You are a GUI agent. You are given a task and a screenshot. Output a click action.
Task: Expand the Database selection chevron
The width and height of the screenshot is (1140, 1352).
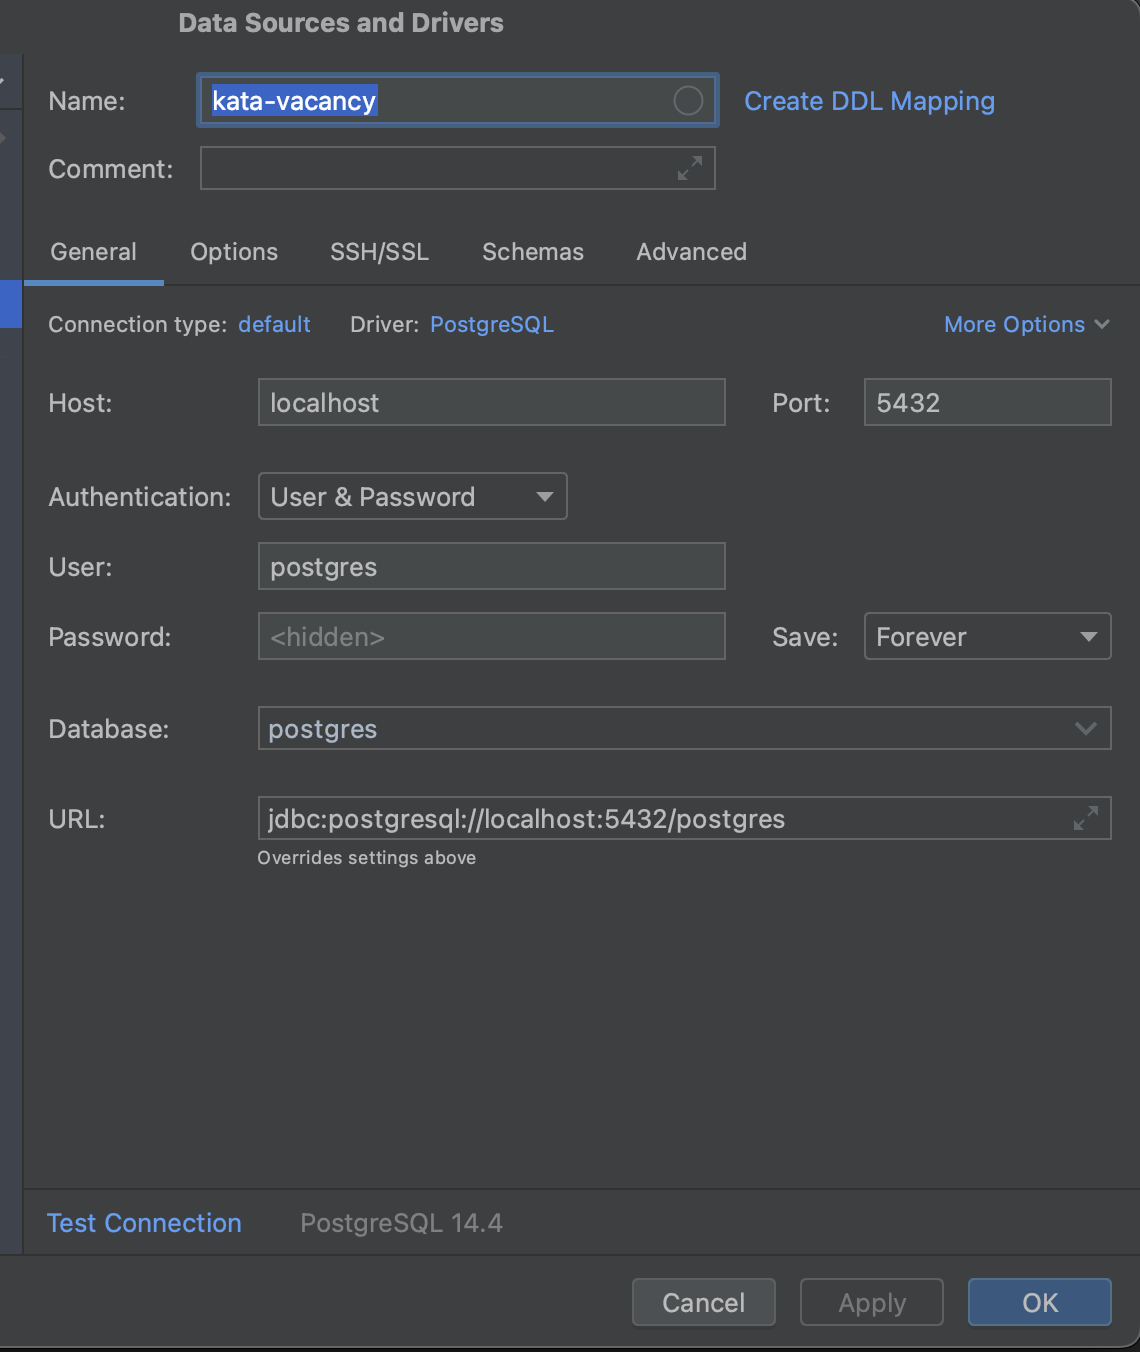coord(1086,729)
